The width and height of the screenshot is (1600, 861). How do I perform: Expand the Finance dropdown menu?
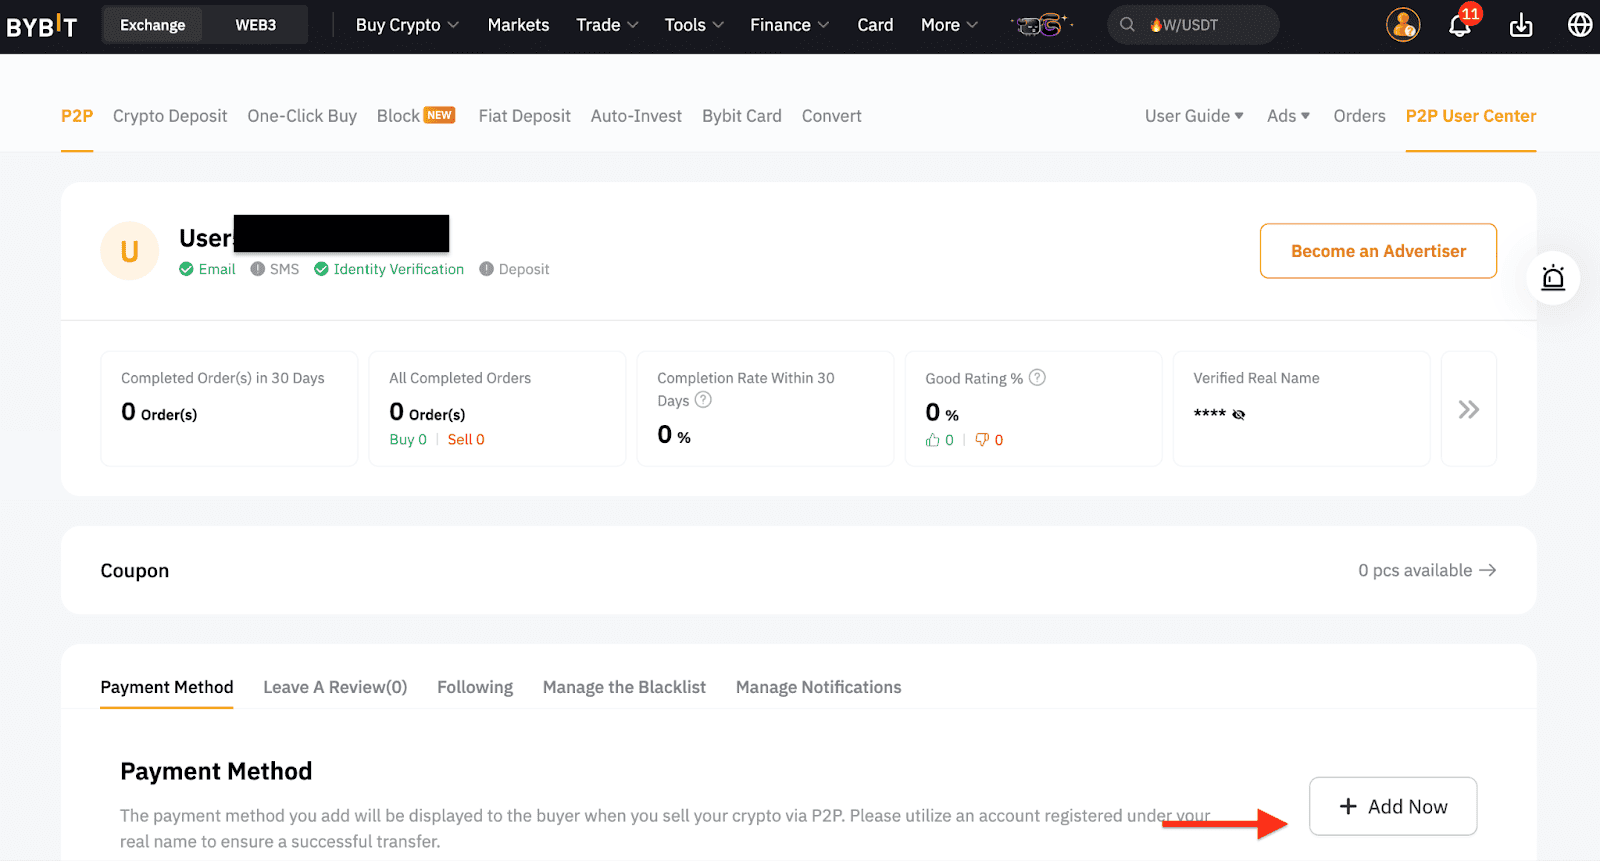(x=790, y=25)
